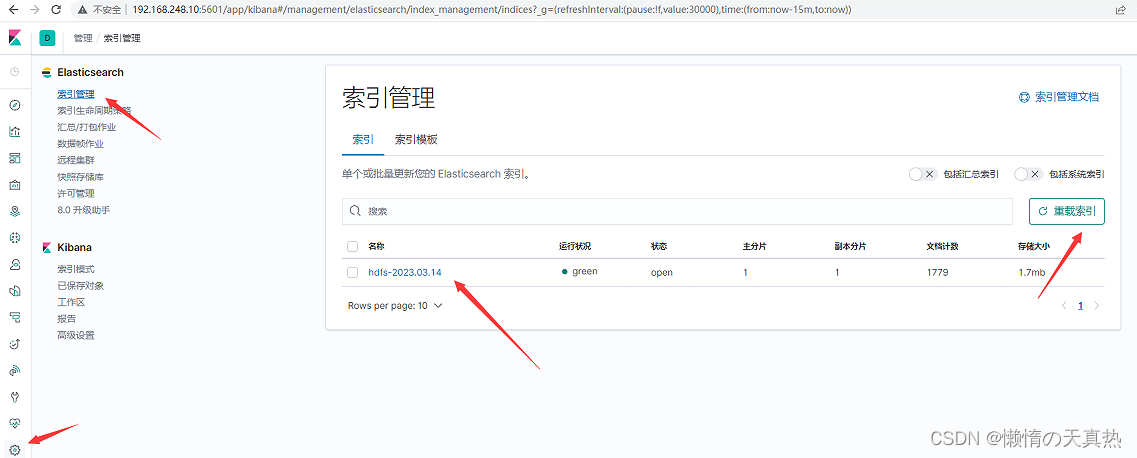Open 工作区 under Kibana
The image size is (1137, 458).
point(71,302)
